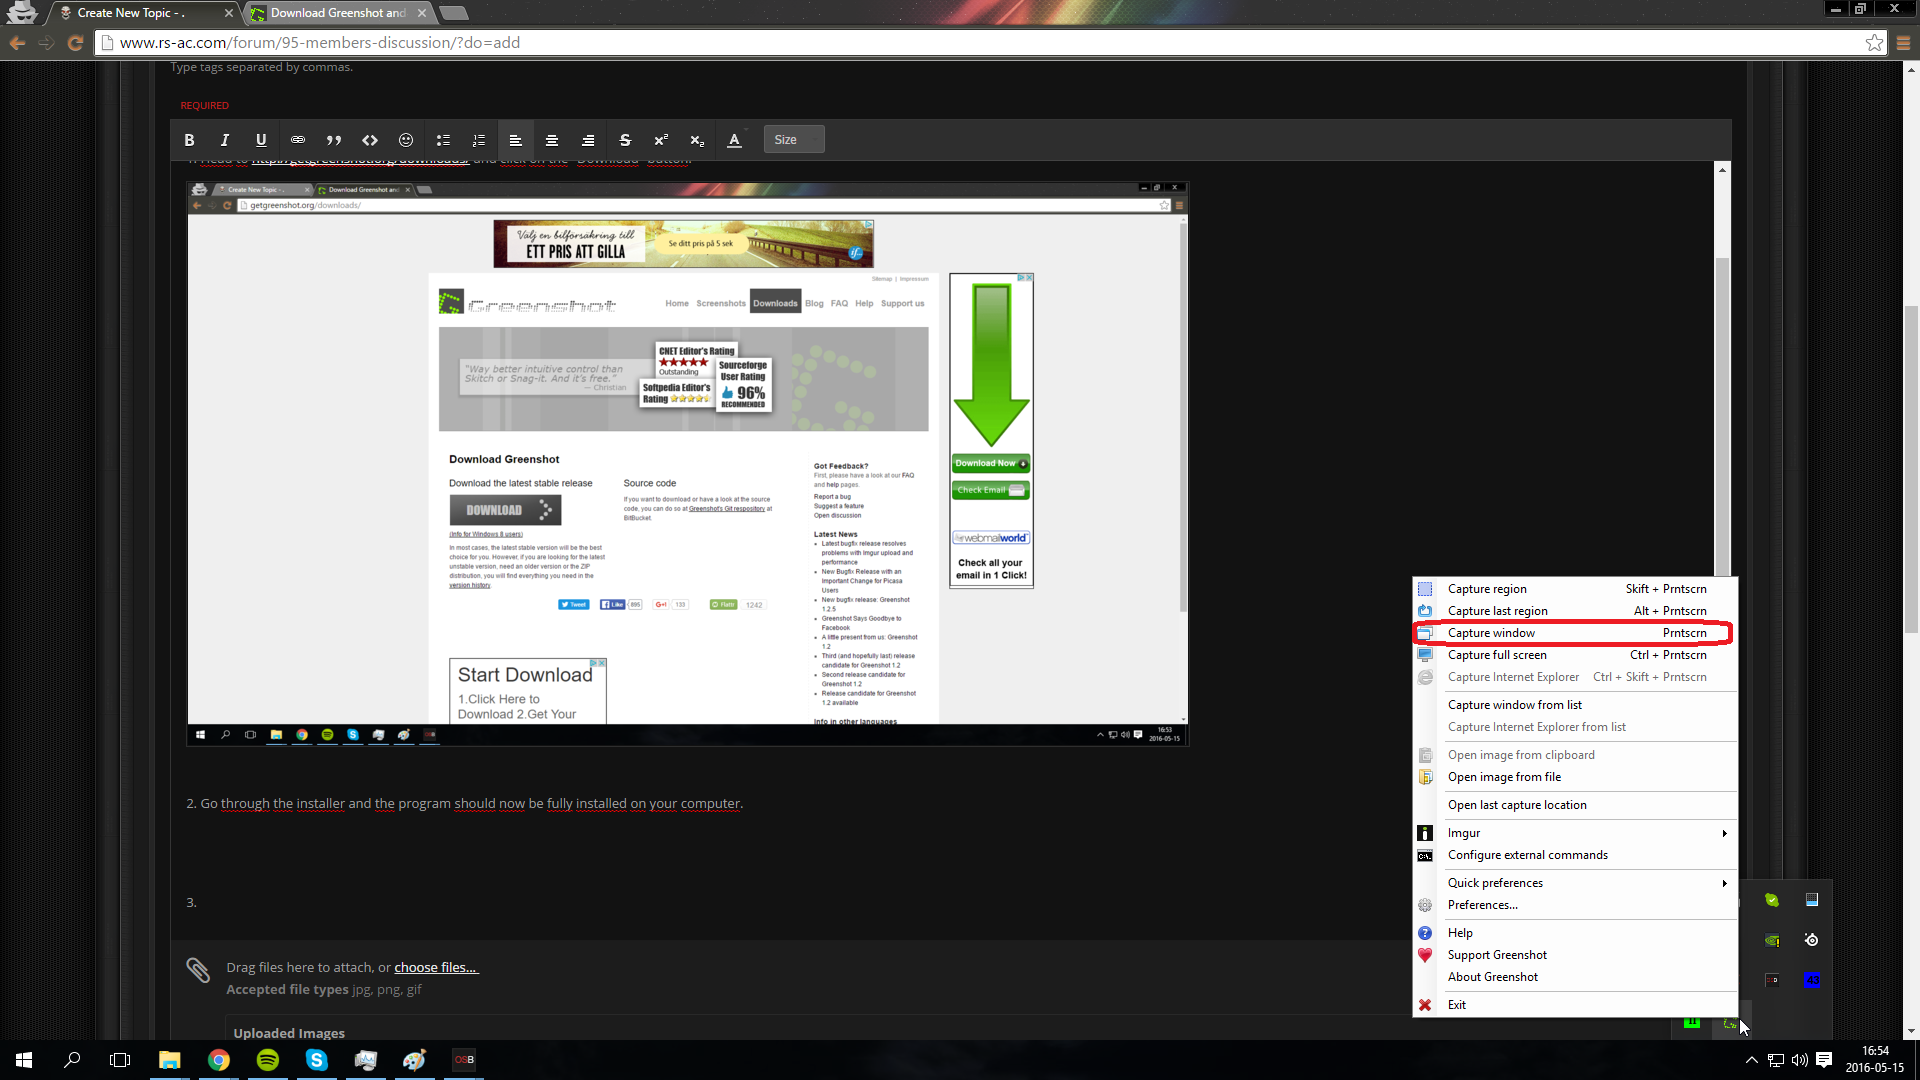The width and height of the screenshot is (1920, 1080).
Task: Click the choose files link
Action: click(x=436, y=967)
